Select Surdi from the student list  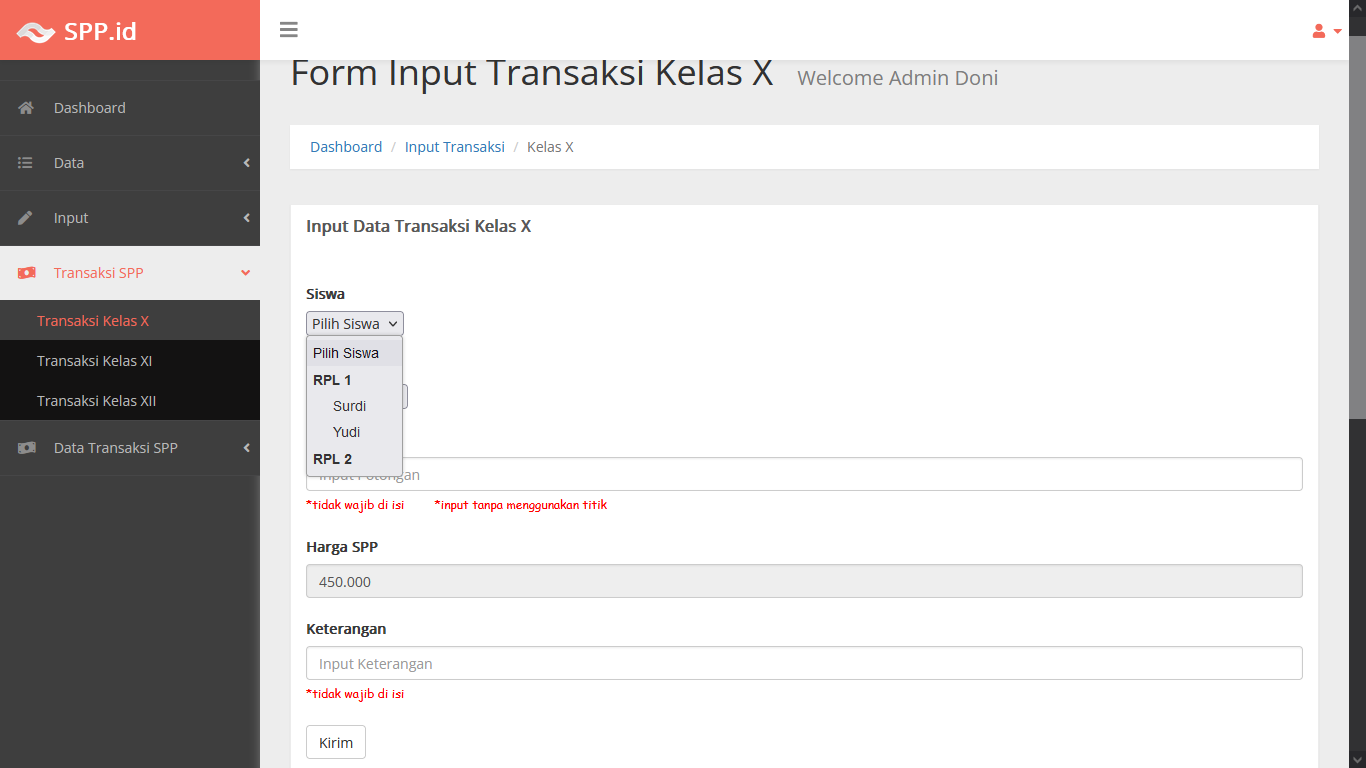point(349,406)
